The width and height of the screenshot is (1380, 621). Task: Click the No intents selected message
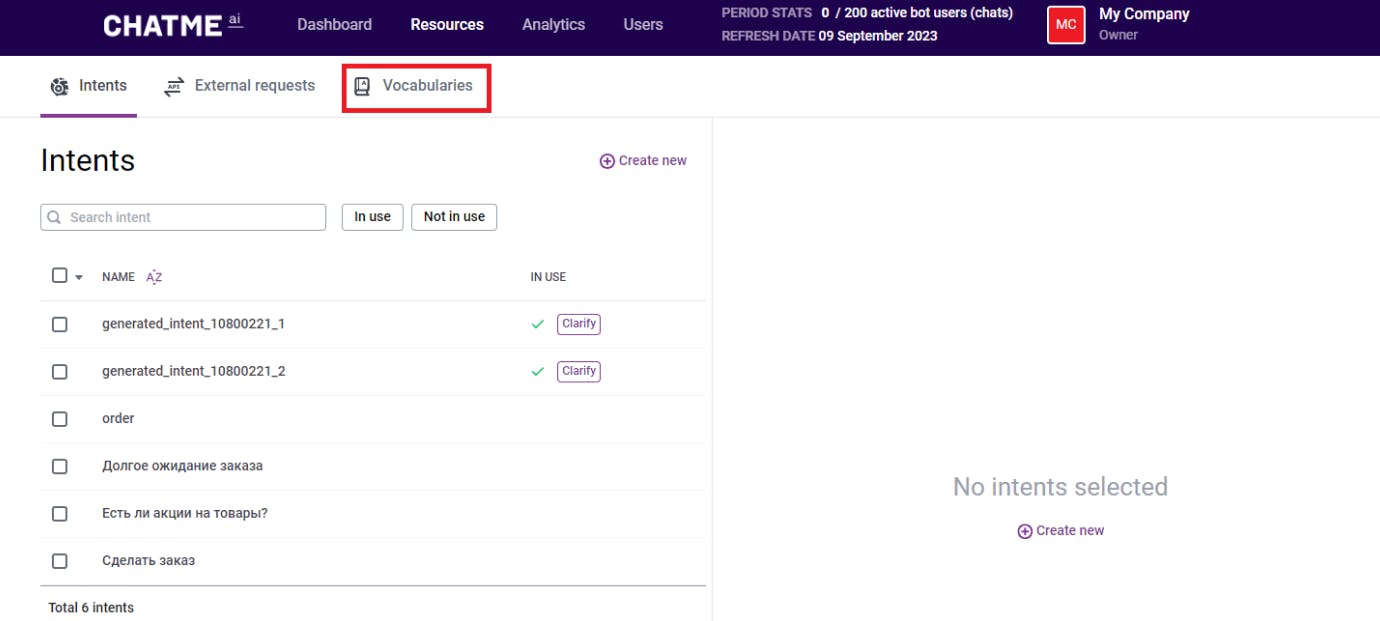[1060, 487]
